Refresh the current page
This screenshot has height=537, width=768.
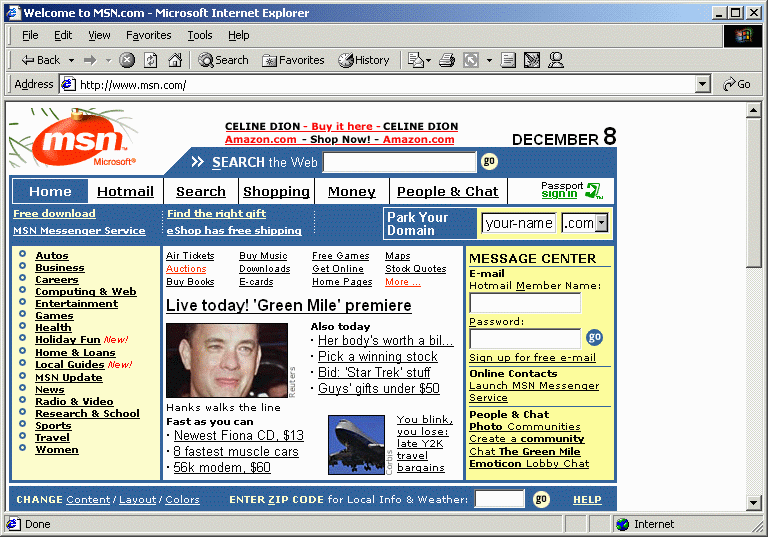click(151, 60)
